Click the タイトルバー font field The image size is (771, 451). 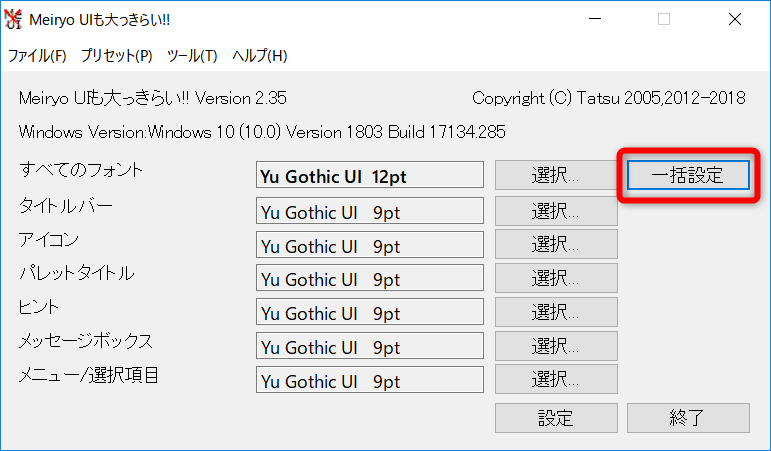pos(369,211)
